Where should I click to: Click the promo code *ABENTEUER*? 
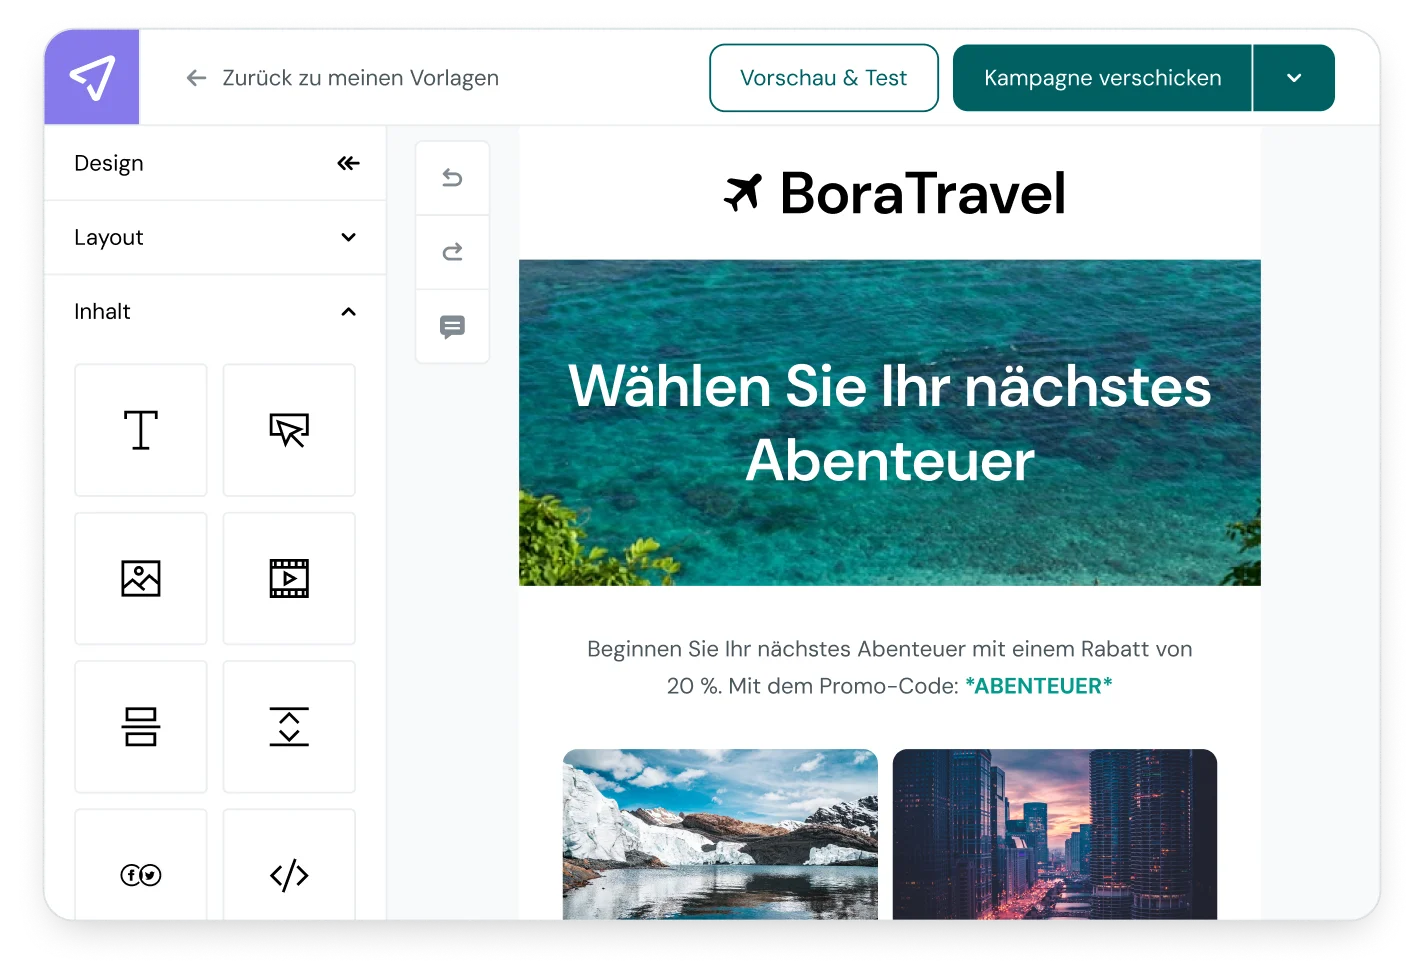[1038, 686]
